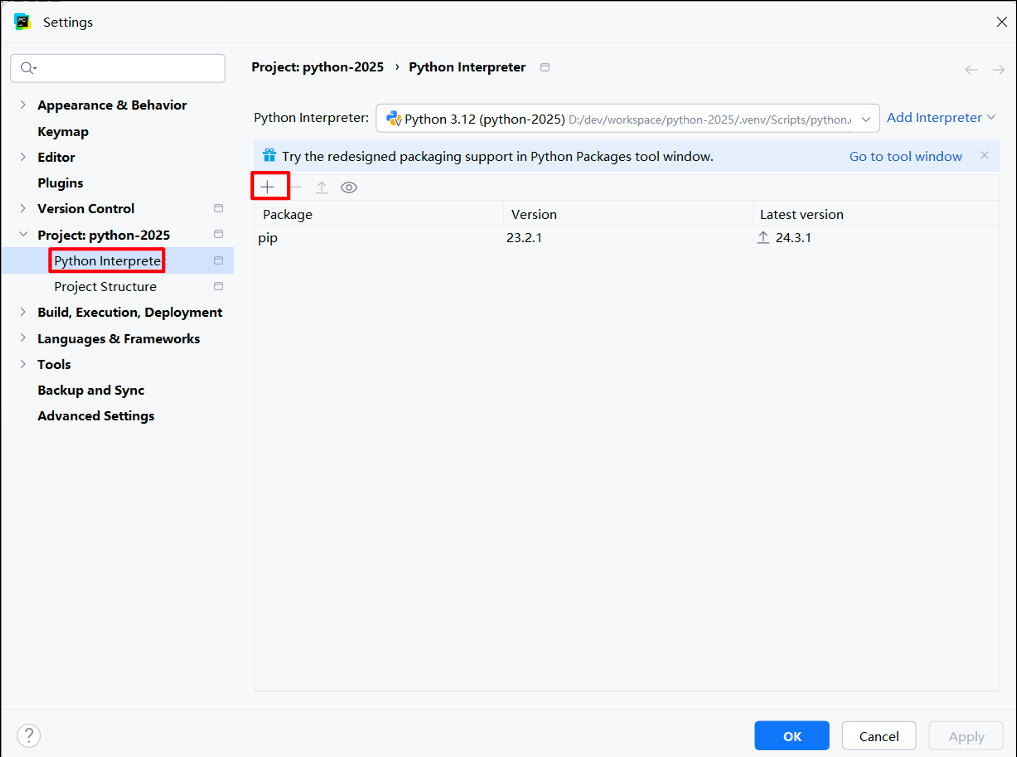Select Project Structure in settings tree
Image resolution: width=1018 pixels, height=757 pixels.
pos(105,287)
